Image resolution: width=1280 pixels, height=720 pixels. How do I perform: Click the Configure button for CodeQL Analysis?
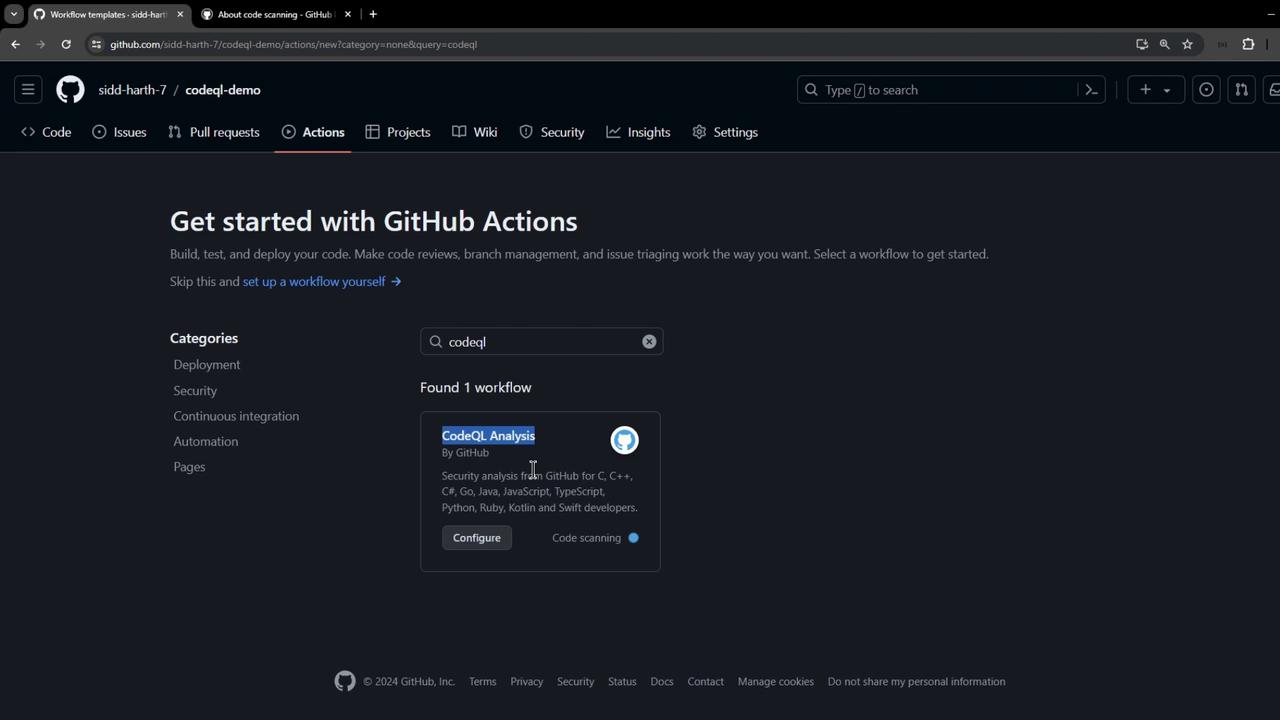tap(477, 538)
